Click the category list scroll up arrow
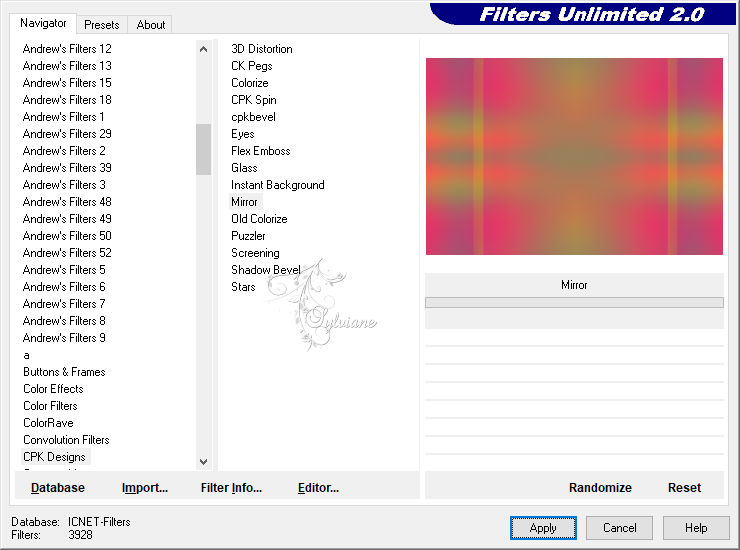Screen dimensions: 740x550 pos(203,49)
